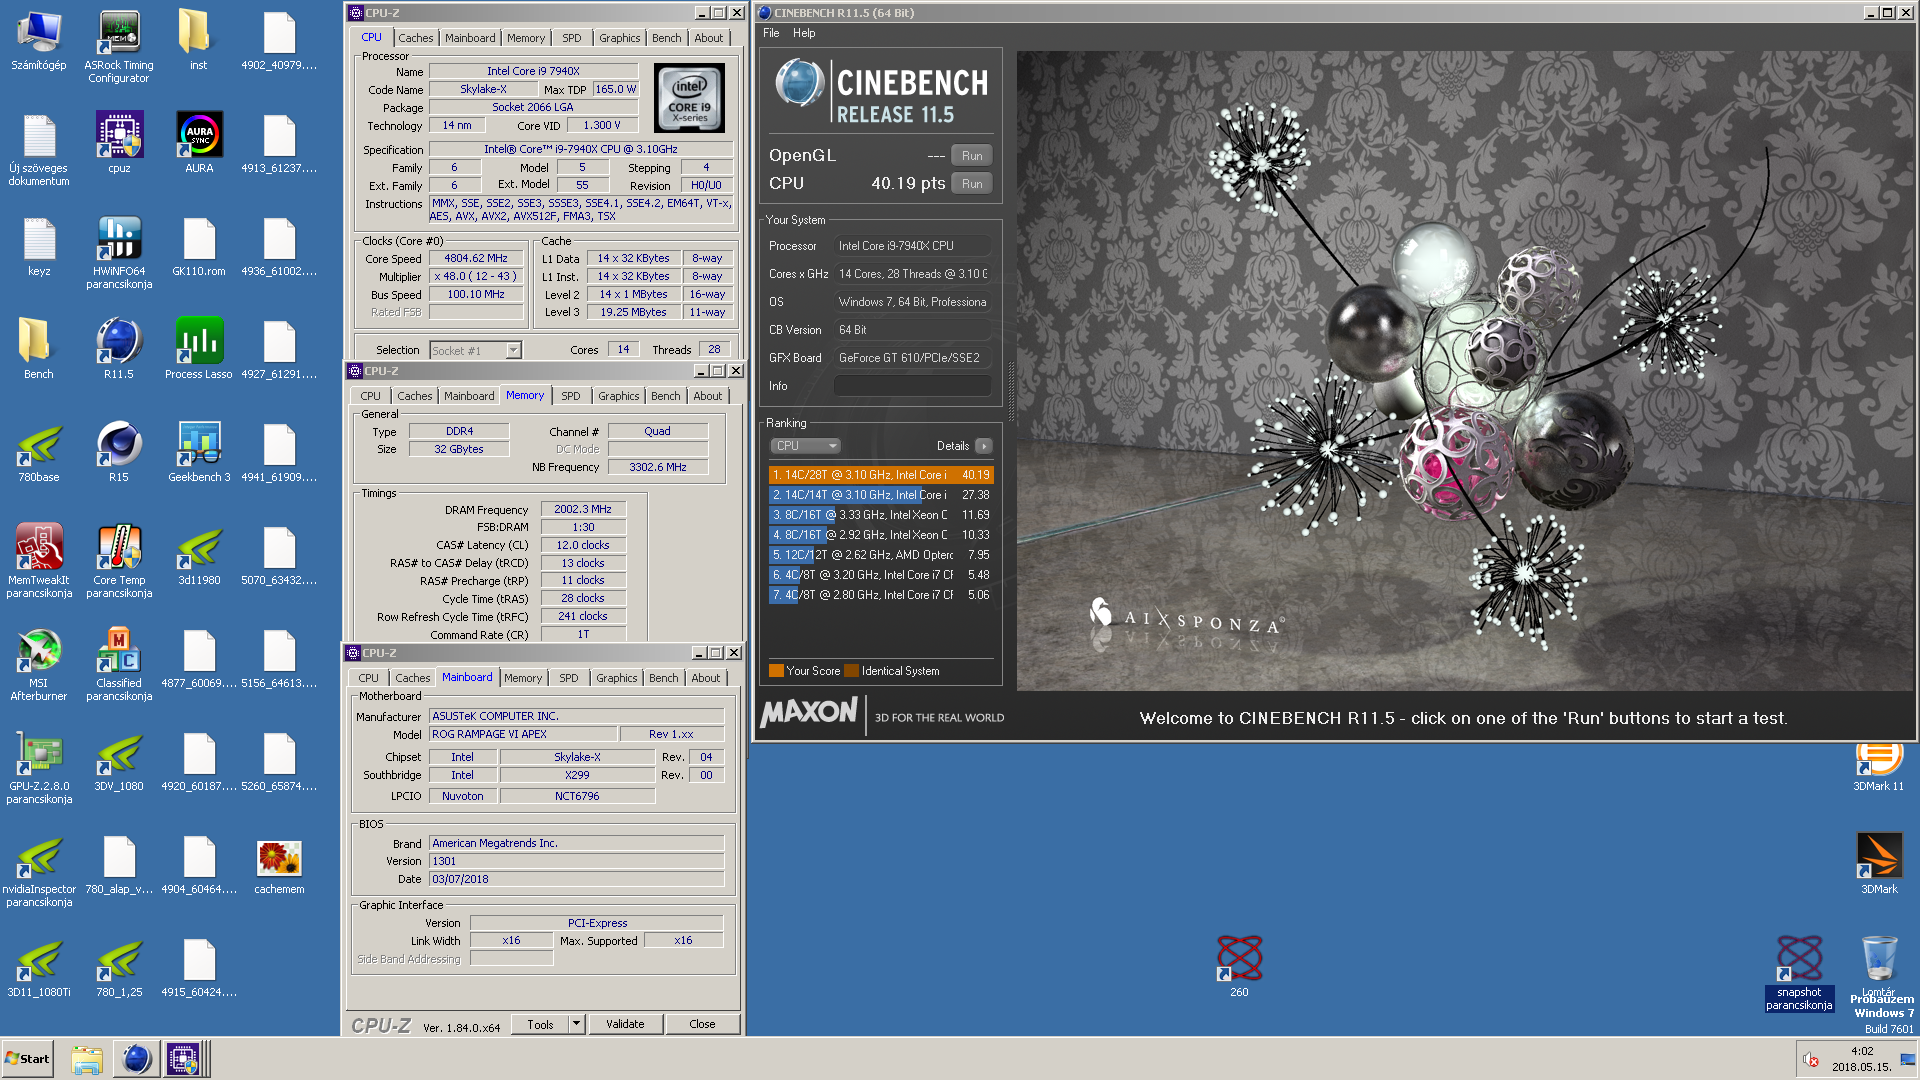This screenshot has height=1080, width=1920.
Task: Click the Close button in CPU-Z
Action: click(x=703, y=1024)
